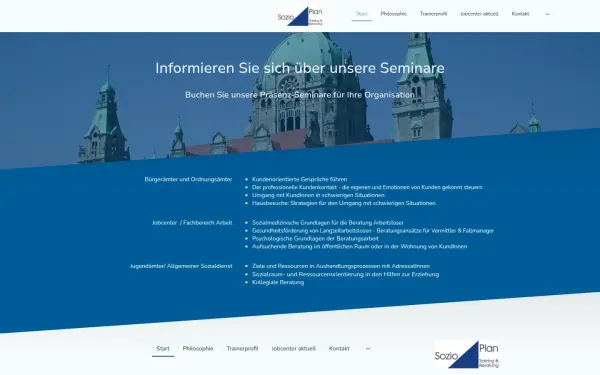Screen dimensions: 600x375
Task: Select Kontakt in the footer navigation
Action: (x=339, y=349)
